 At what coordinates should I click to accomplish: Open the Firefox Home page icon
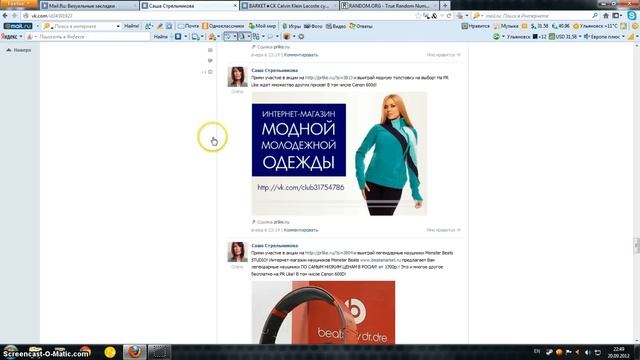point(606,16)
